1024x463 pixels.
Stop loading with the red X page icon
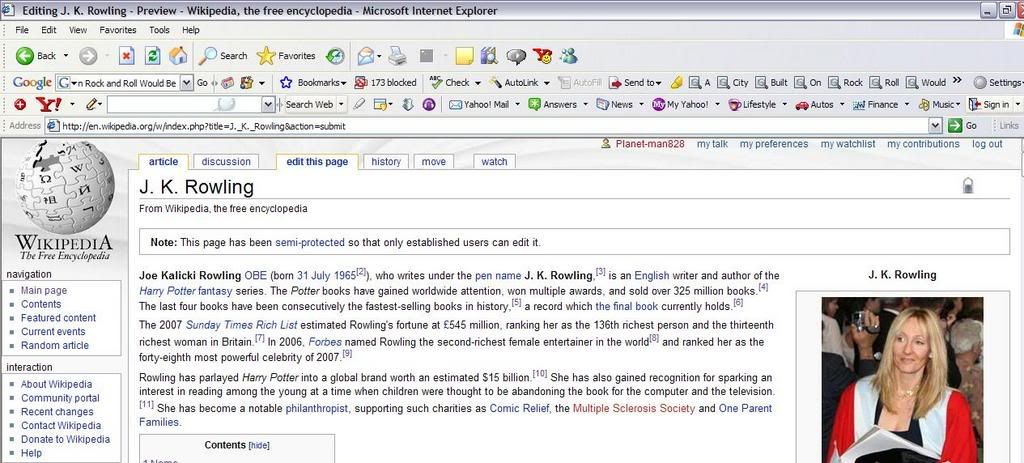click(127, 56)
